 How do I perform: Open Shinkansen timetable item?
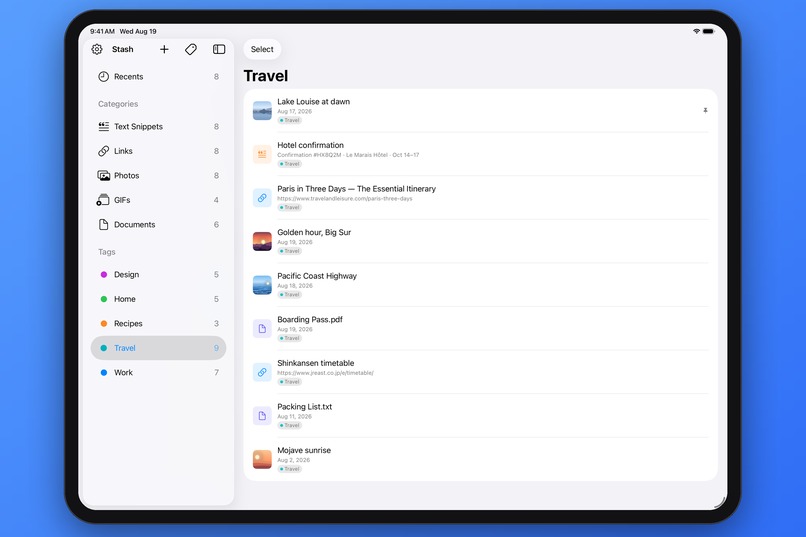pos(481,373)
